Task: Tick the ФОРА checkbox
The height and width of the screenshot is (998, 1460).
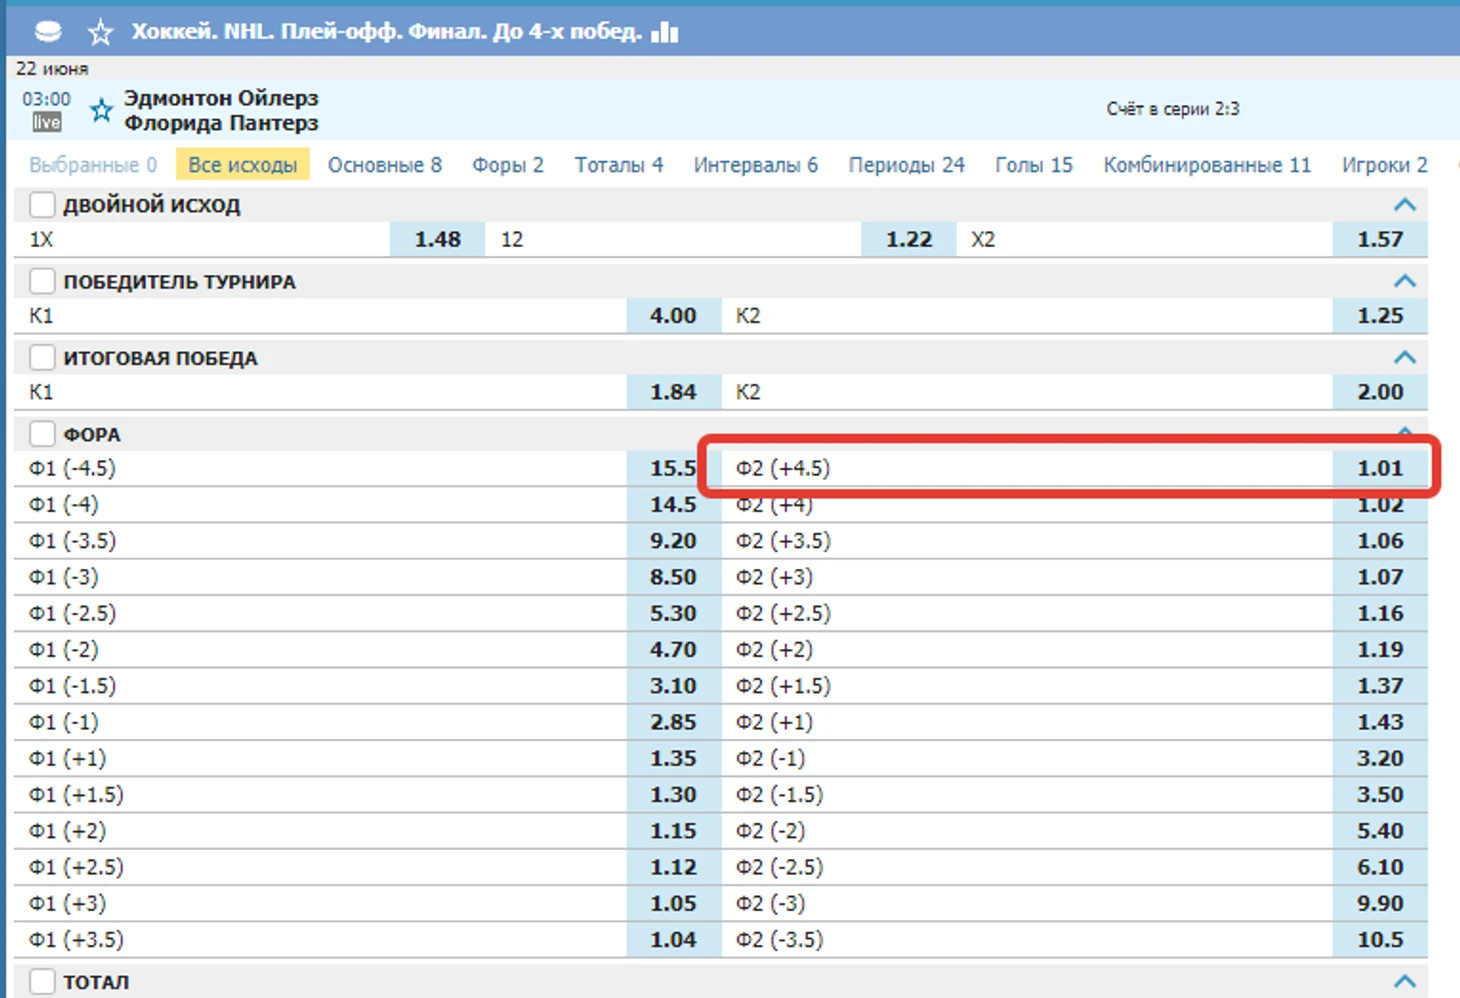Action: (42, 434)
